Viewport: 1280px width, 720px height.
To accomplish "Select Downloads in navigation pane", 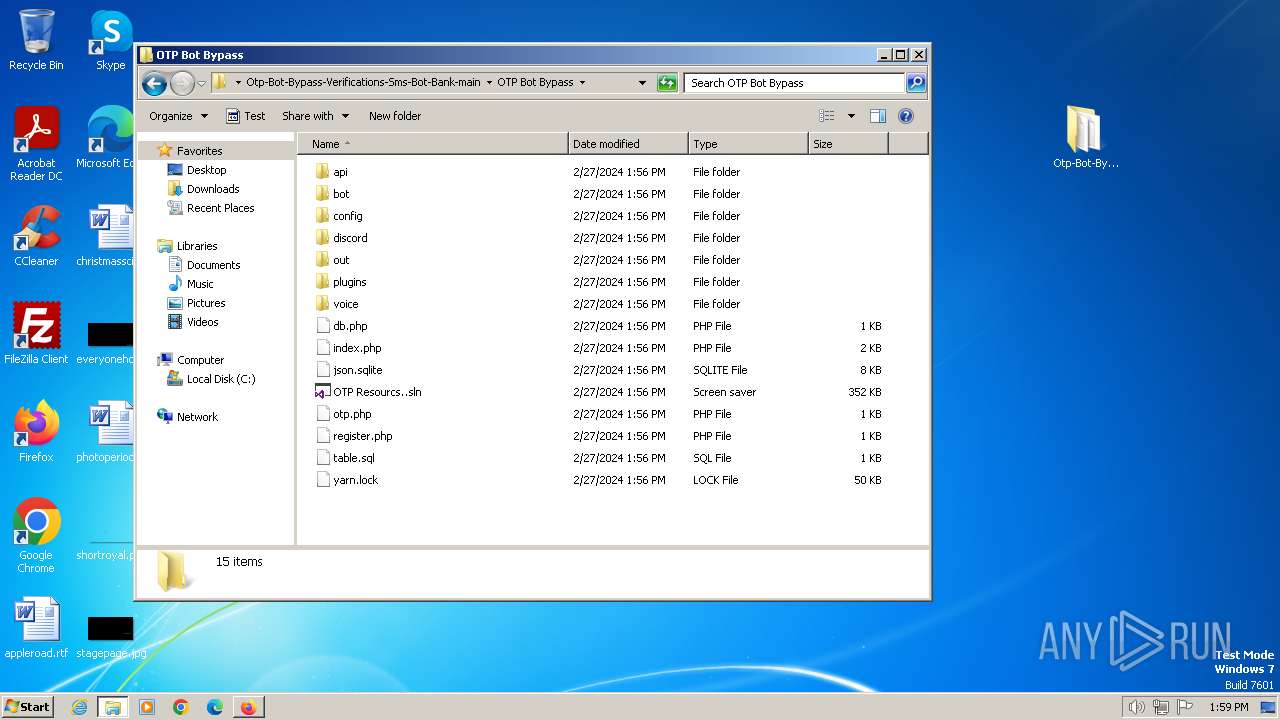I will (212, 189).
